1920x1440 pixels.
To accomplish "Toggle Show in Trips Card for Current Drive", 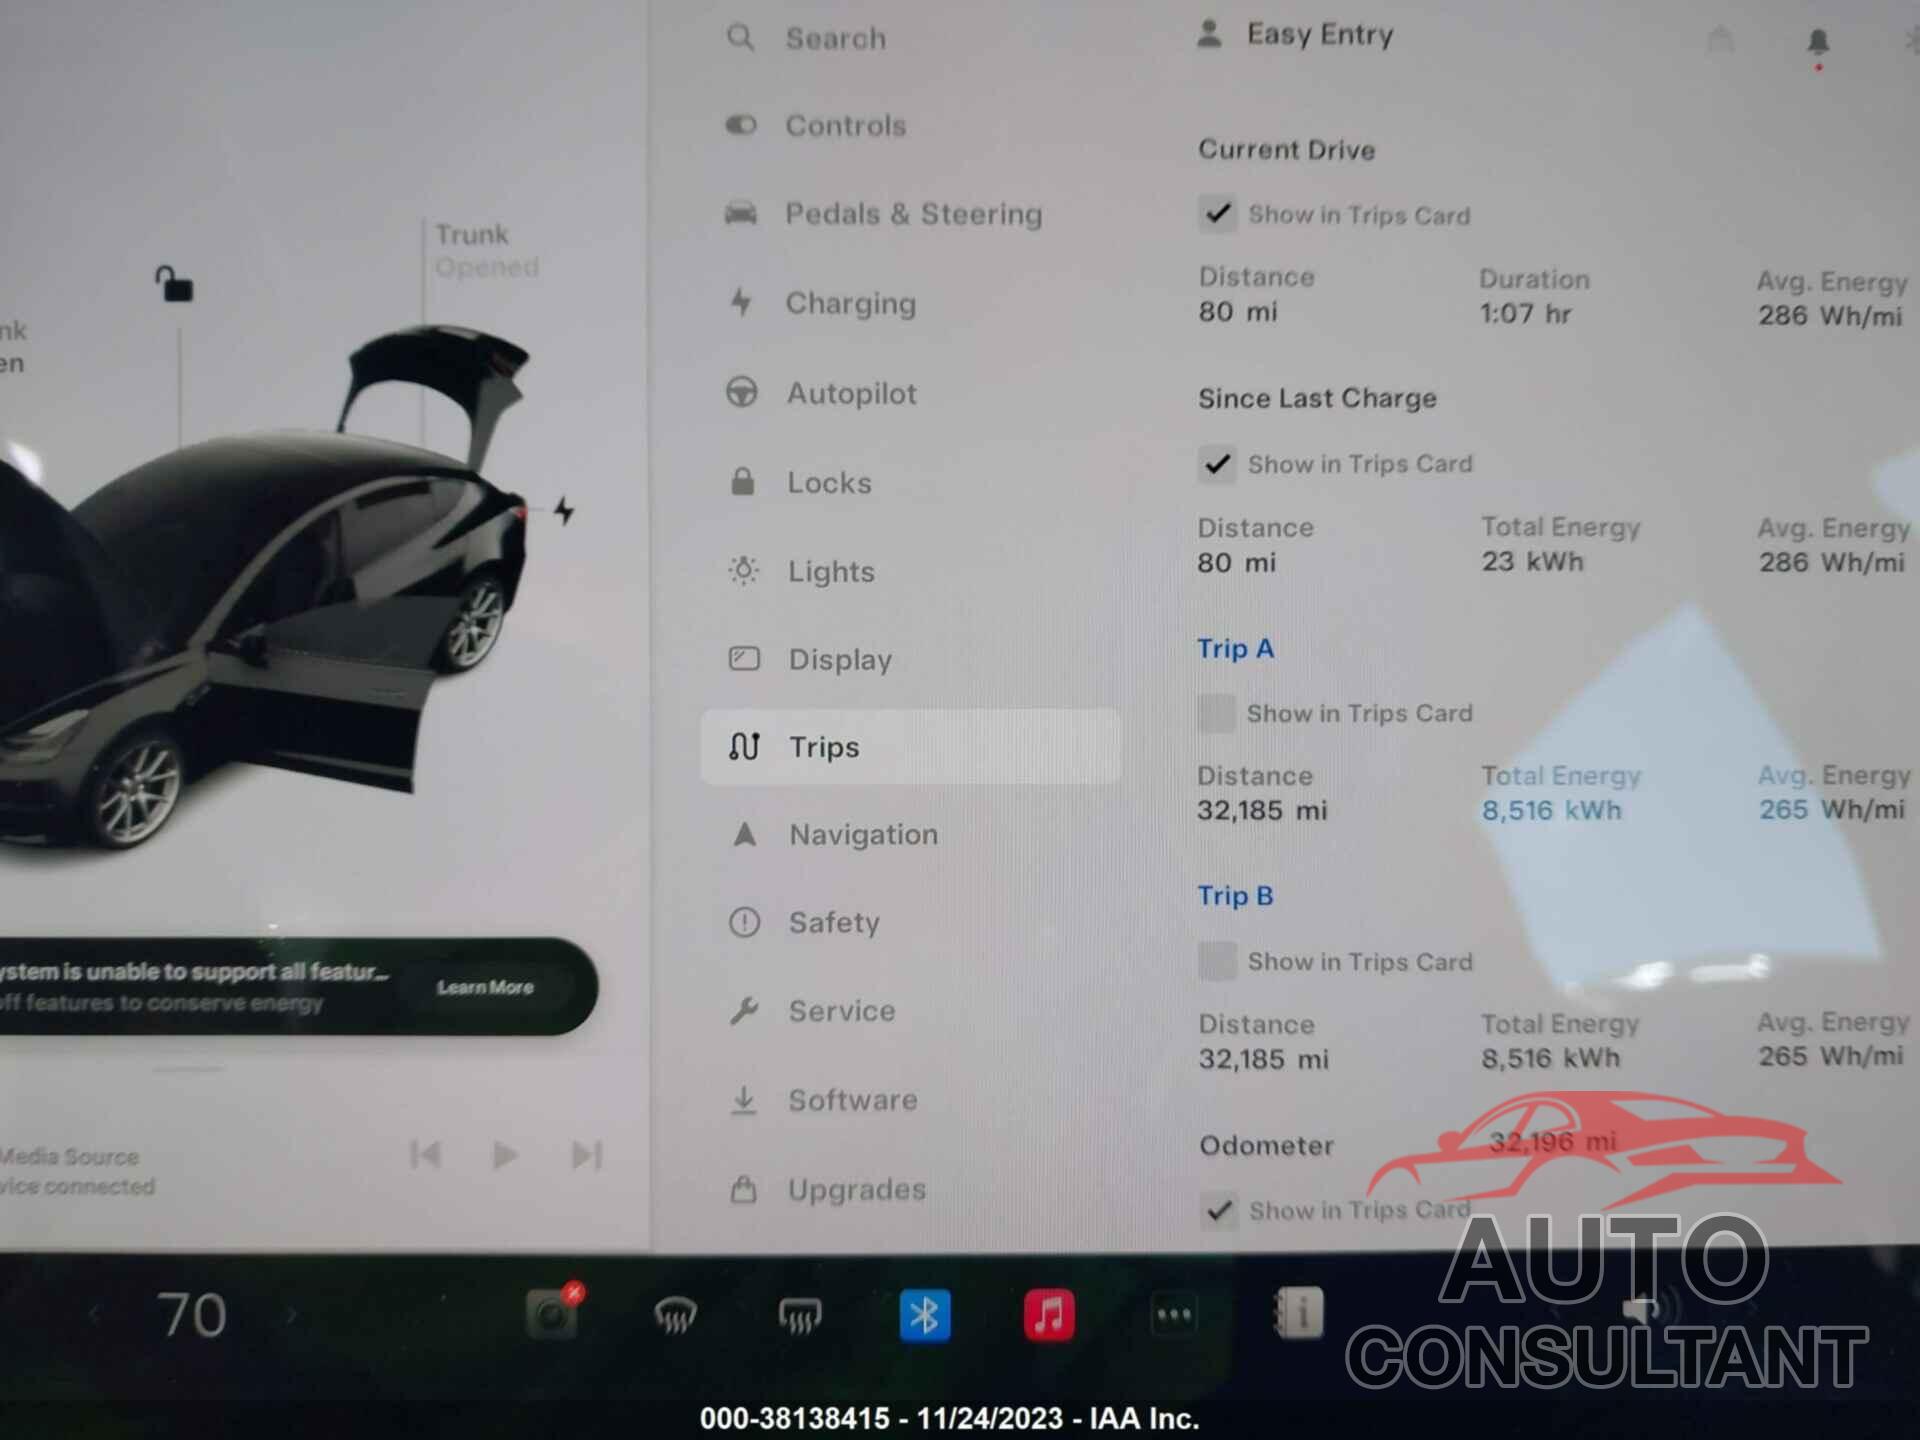I will click(1219, 213).
